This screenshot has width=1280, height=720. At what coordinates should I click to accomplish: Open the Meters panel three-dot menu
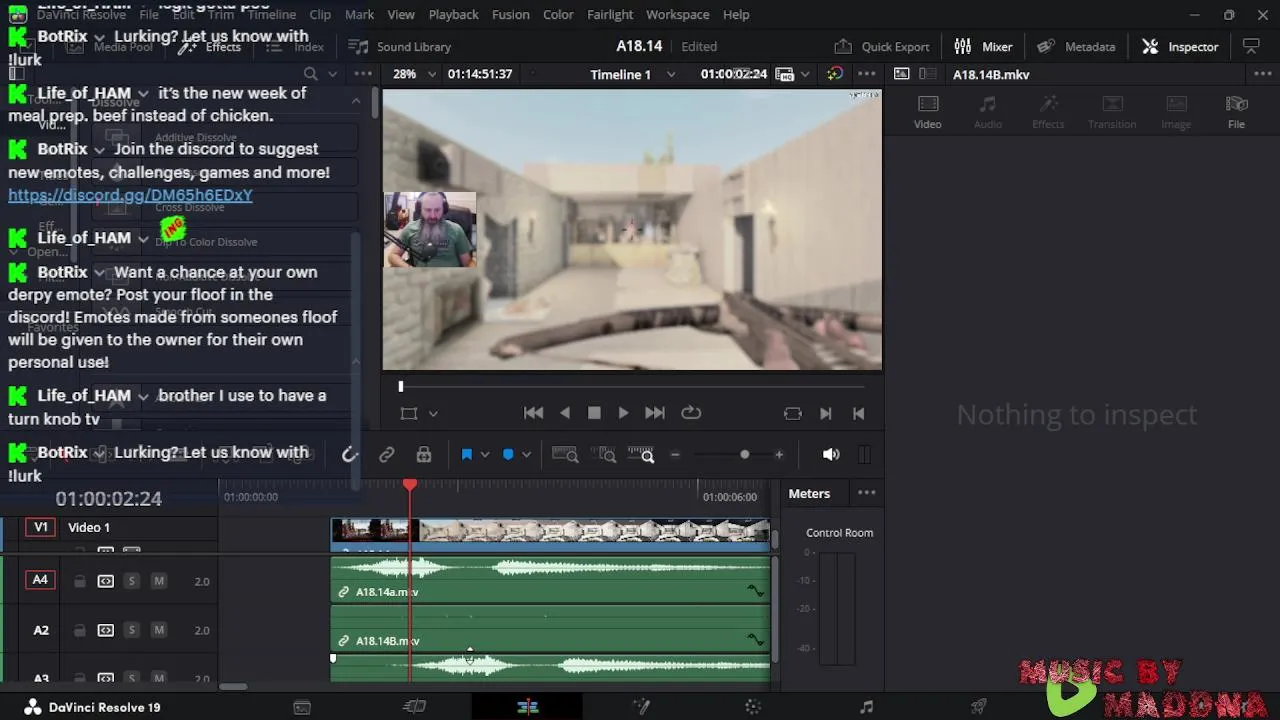867,493
